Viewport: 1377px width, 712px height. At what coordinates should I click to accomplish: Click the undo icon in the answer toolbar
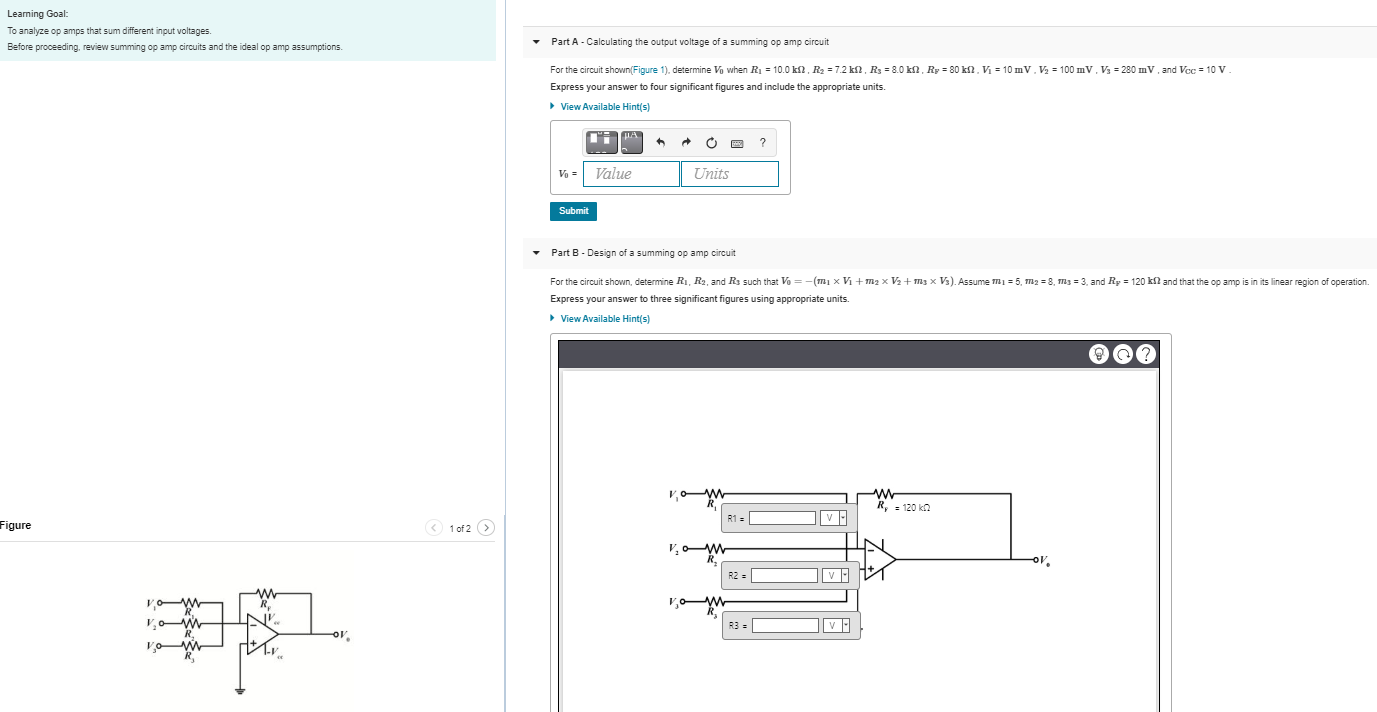660,142
